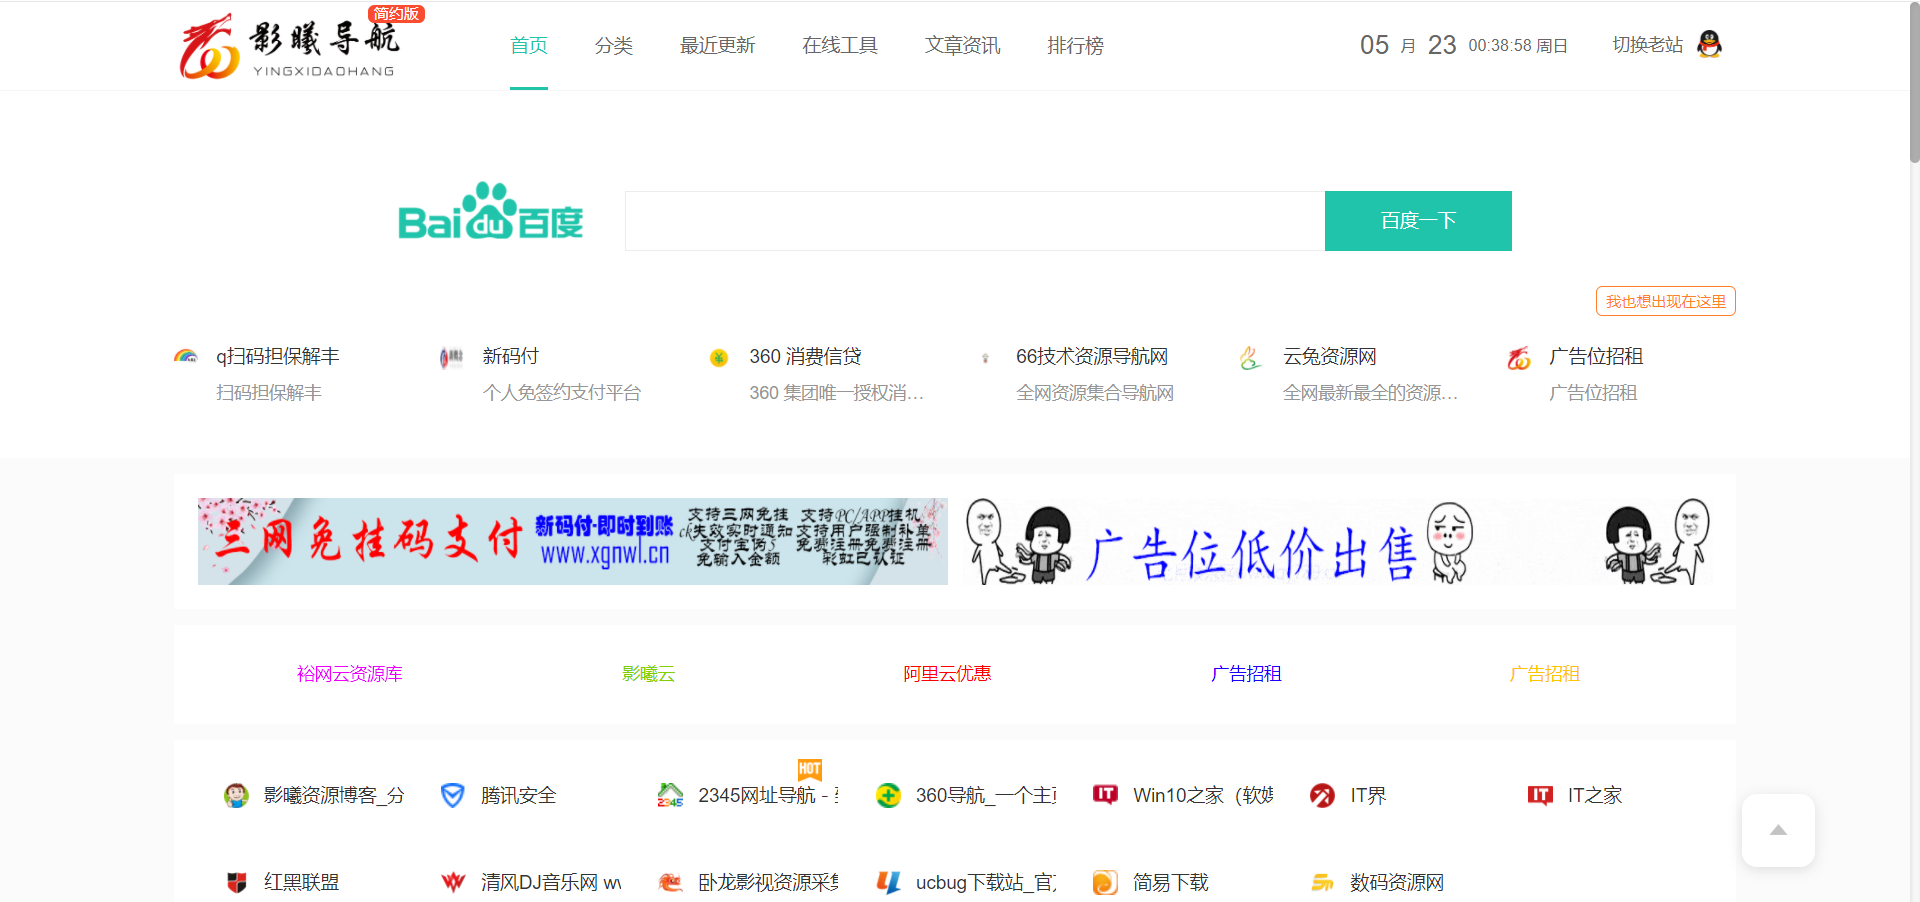The height and width of the screenshot is (902, 1920).
Task: Click the avatar icon of 影曦资源博客
Action: click(x=236, y=796)
